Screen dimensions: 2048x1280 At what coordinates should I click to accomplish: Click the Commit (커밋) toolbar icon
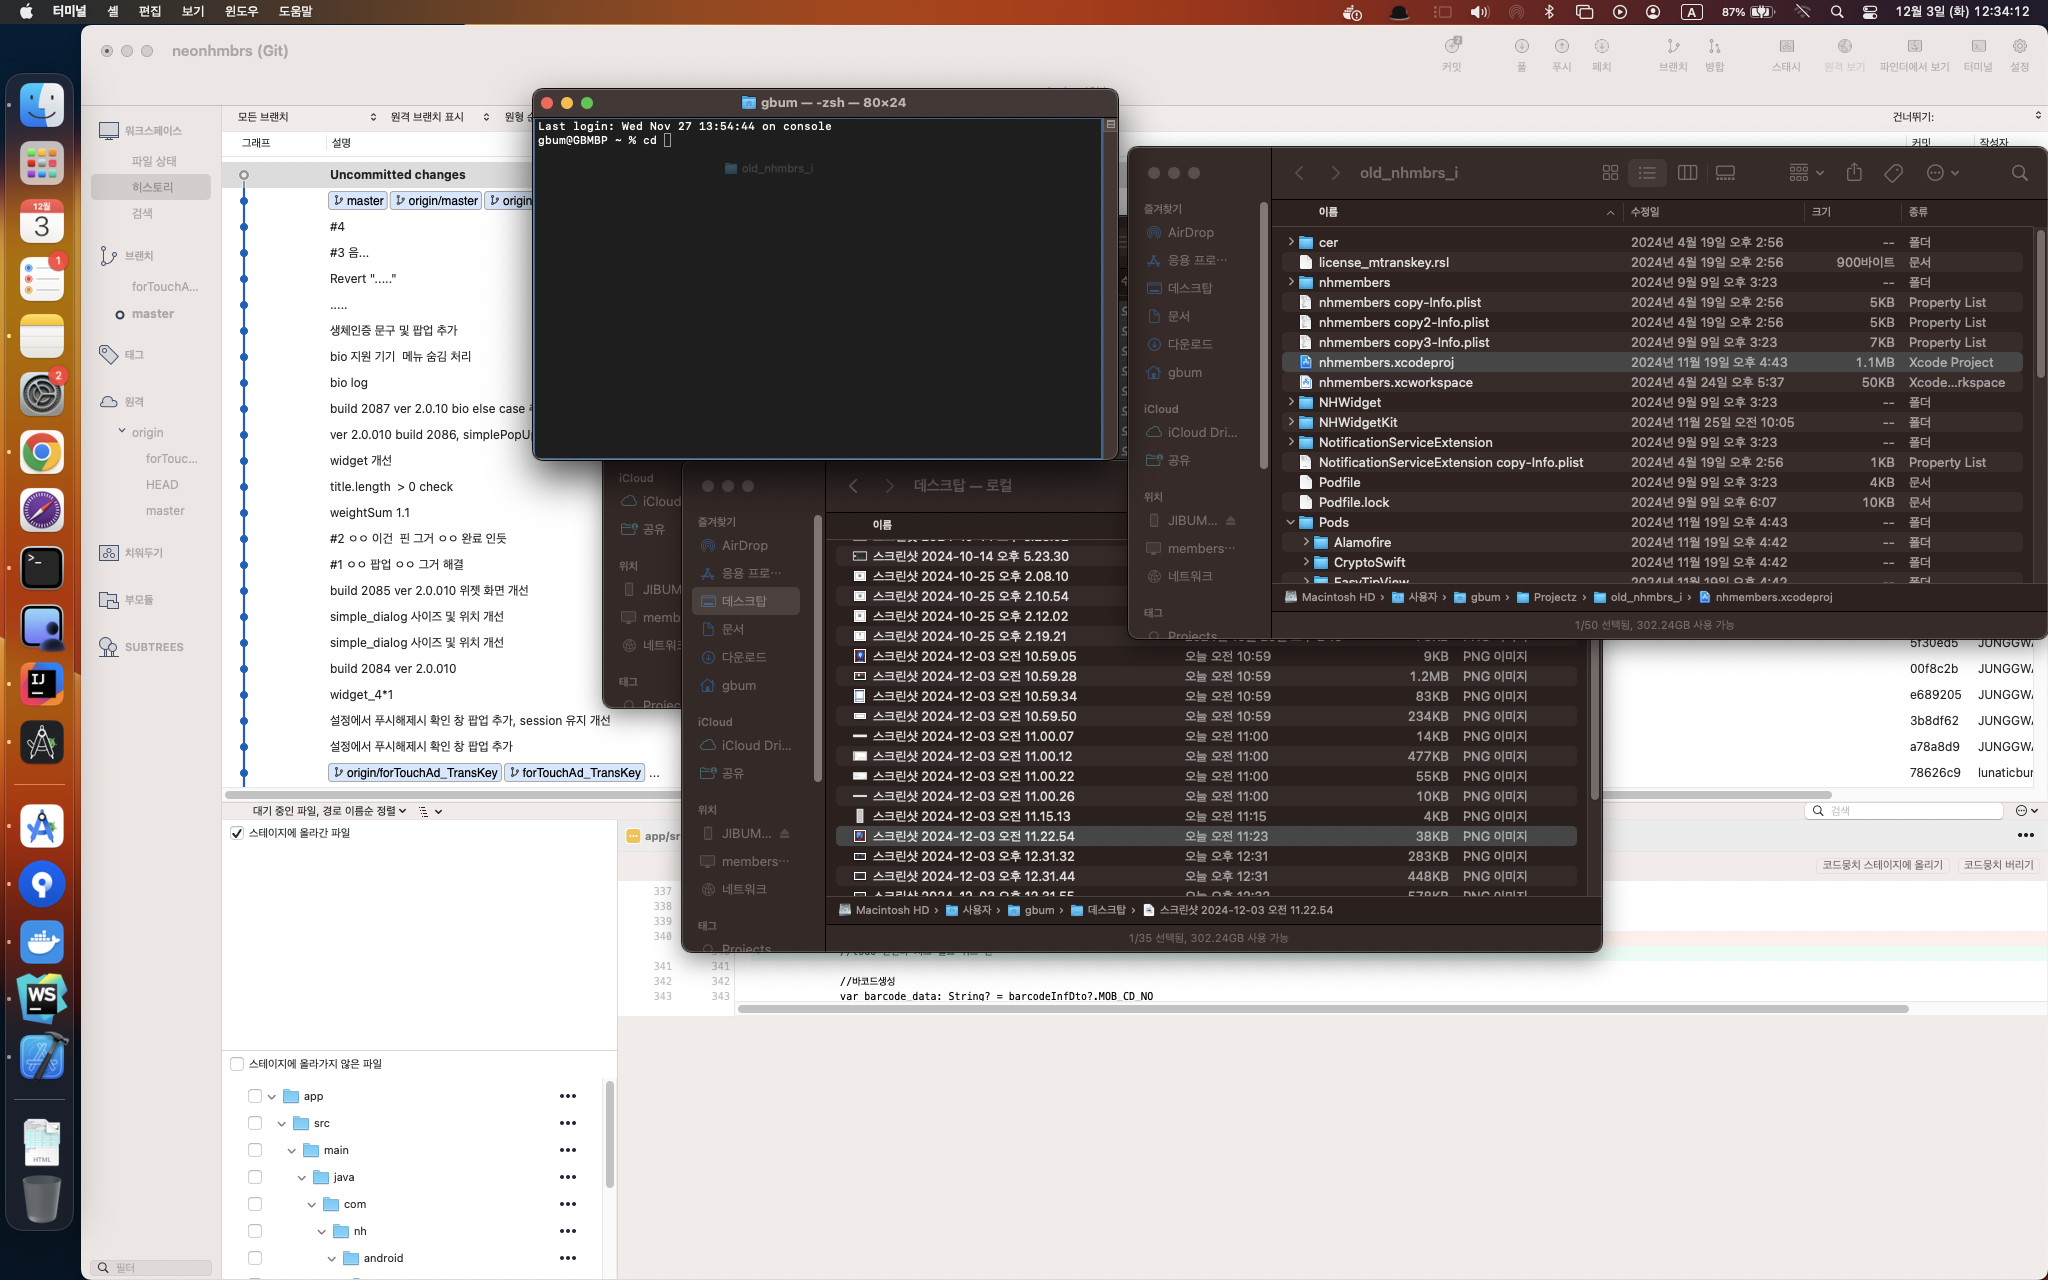pos(1452,47)
